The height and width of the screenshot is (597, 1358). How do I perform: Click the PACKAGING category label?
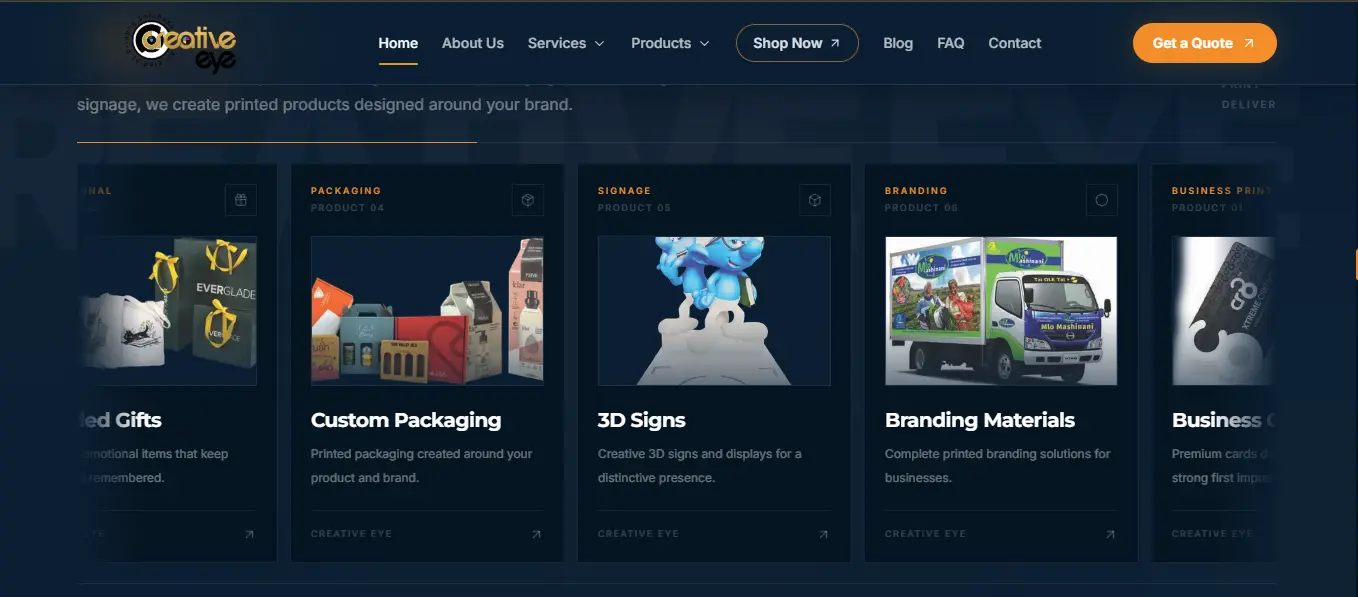(x=346, y=190)
